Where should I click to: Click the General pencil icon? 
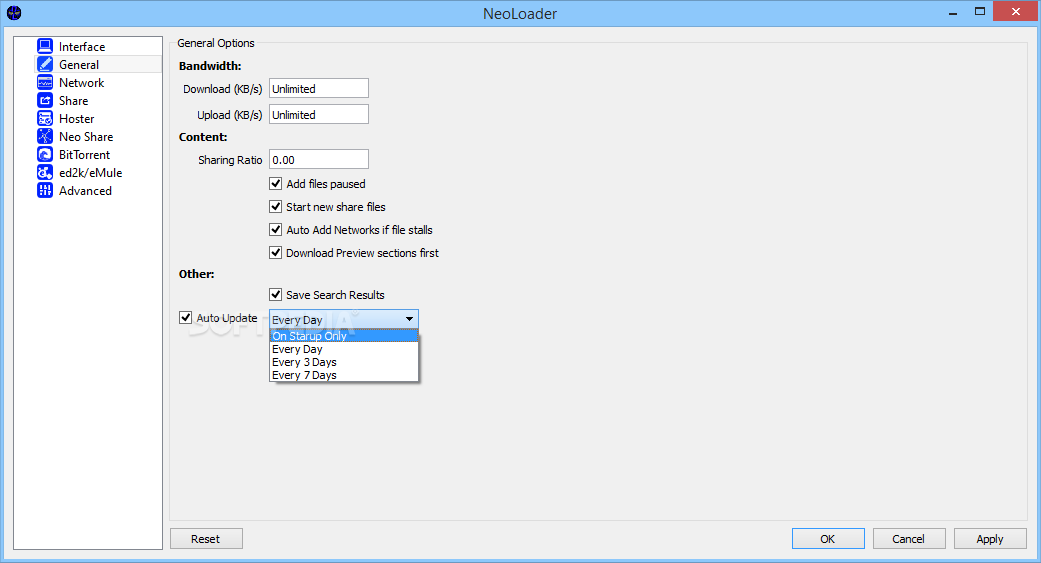[x=44, y=64]
